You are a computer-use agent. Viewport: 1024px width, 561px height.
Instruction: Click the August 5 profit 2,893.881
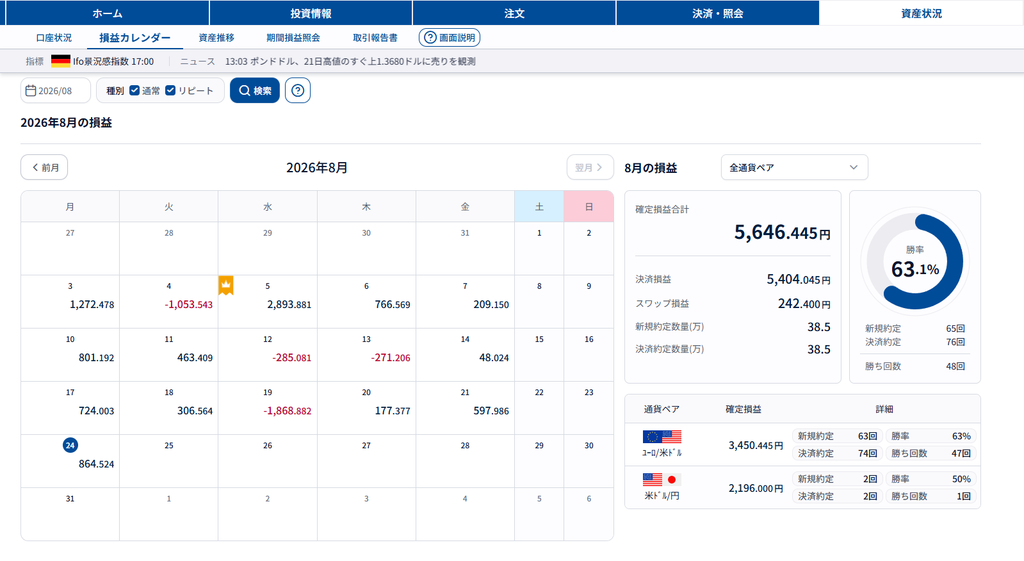pos(289,304)
